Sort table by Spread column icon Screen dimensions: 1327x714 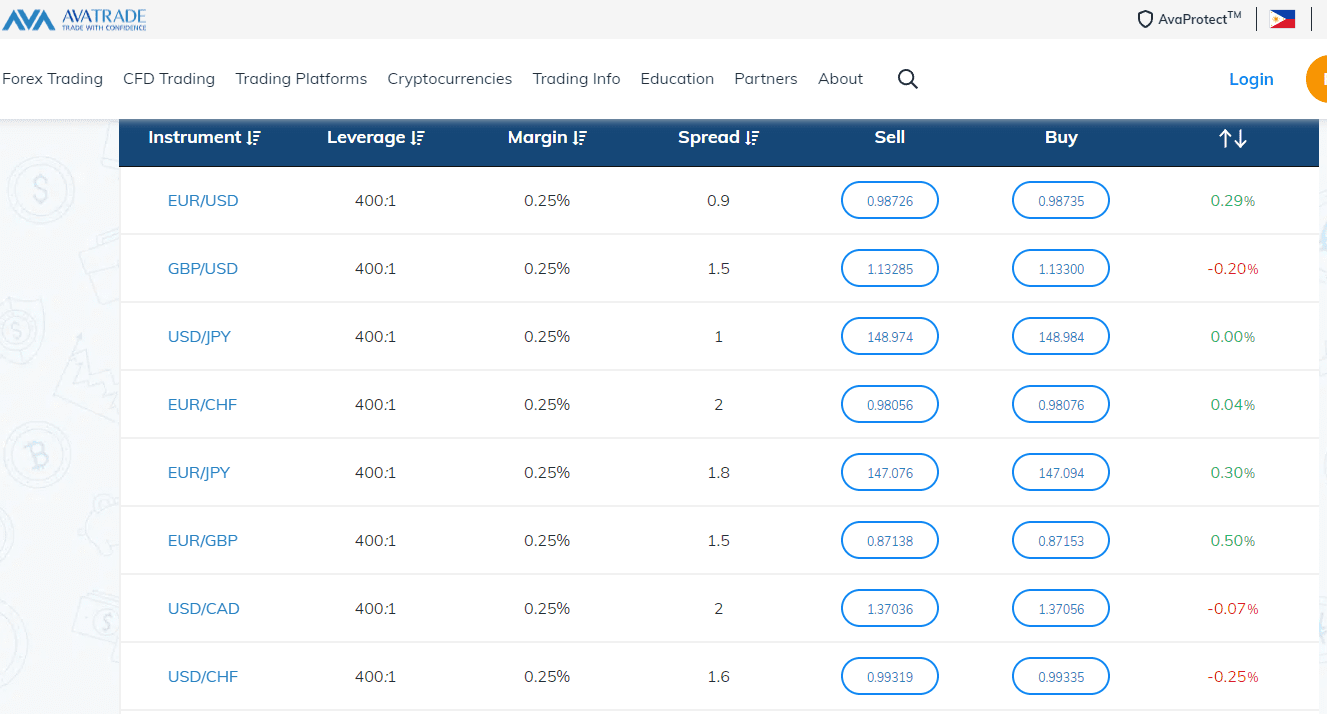point(752,138)
